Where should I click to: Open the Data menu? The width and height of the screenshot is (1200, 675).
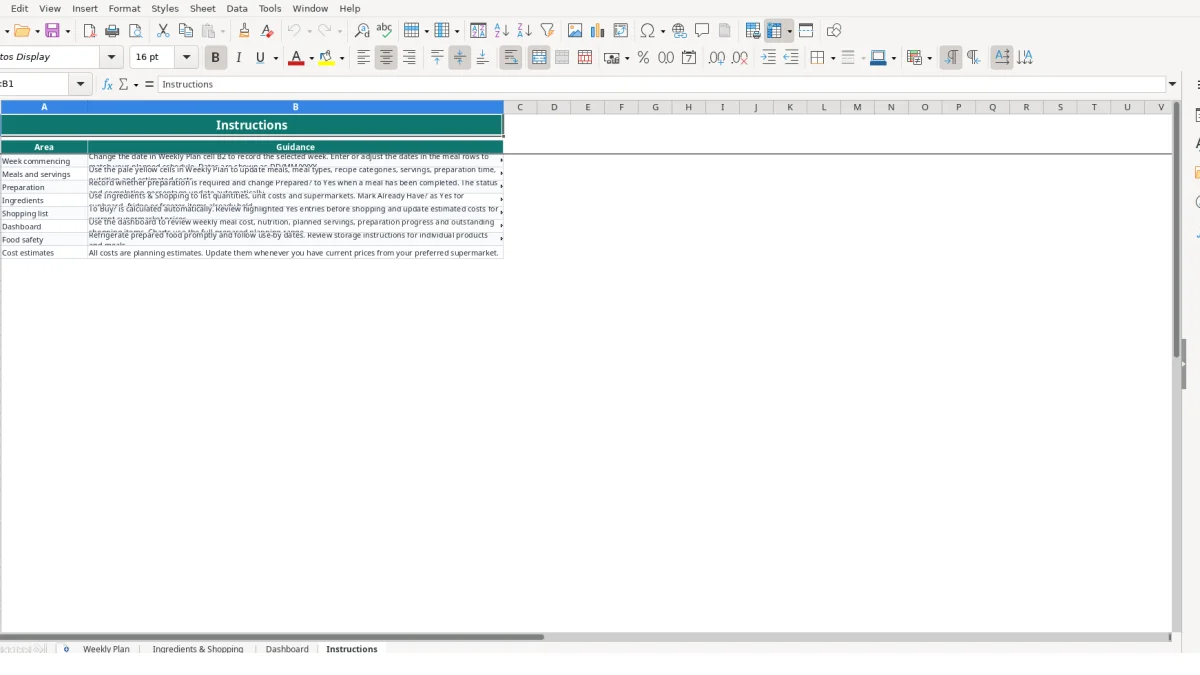(x=237, y=8)
